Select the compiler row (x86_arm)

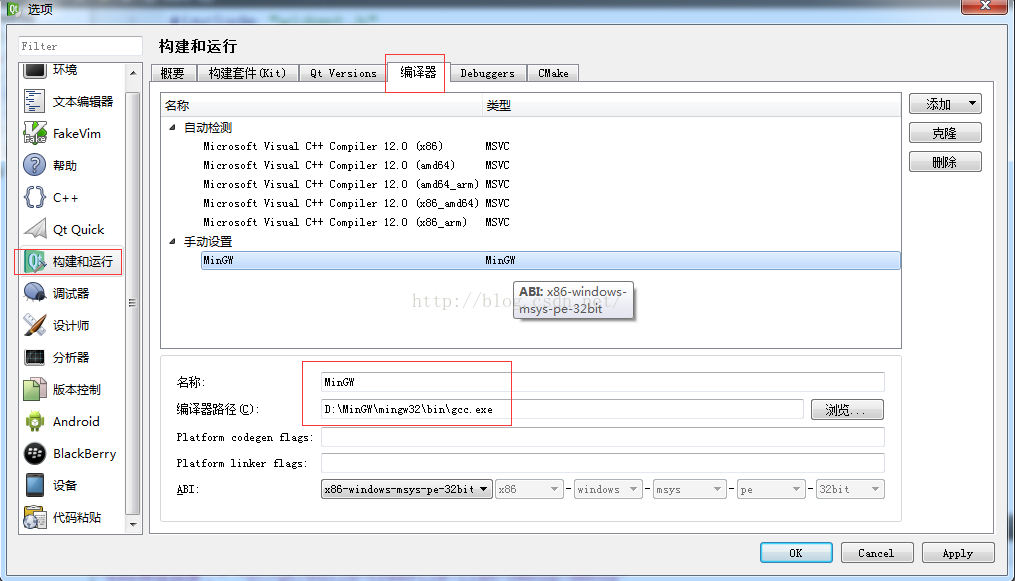point(550,222)
